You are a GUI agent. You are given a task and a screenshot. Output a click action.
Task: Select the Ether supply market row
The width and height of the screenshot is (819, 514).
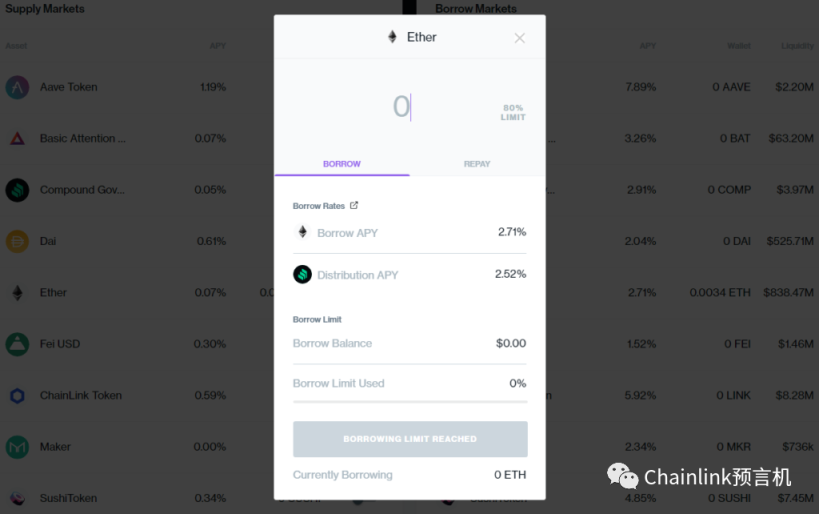[x=137, y=293]
